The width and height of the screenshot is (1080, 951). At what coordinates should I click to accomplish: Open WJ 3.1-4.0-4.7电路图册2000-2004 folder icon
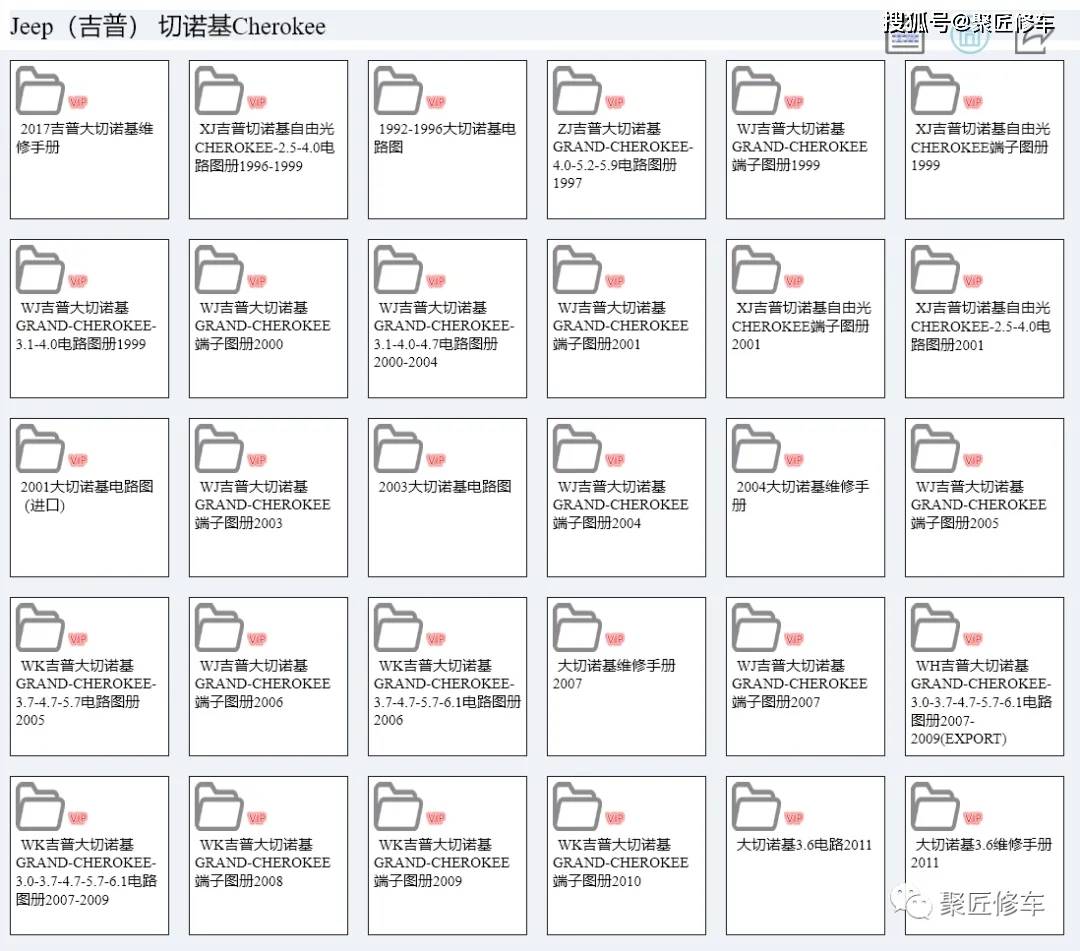tap(398, 269)
